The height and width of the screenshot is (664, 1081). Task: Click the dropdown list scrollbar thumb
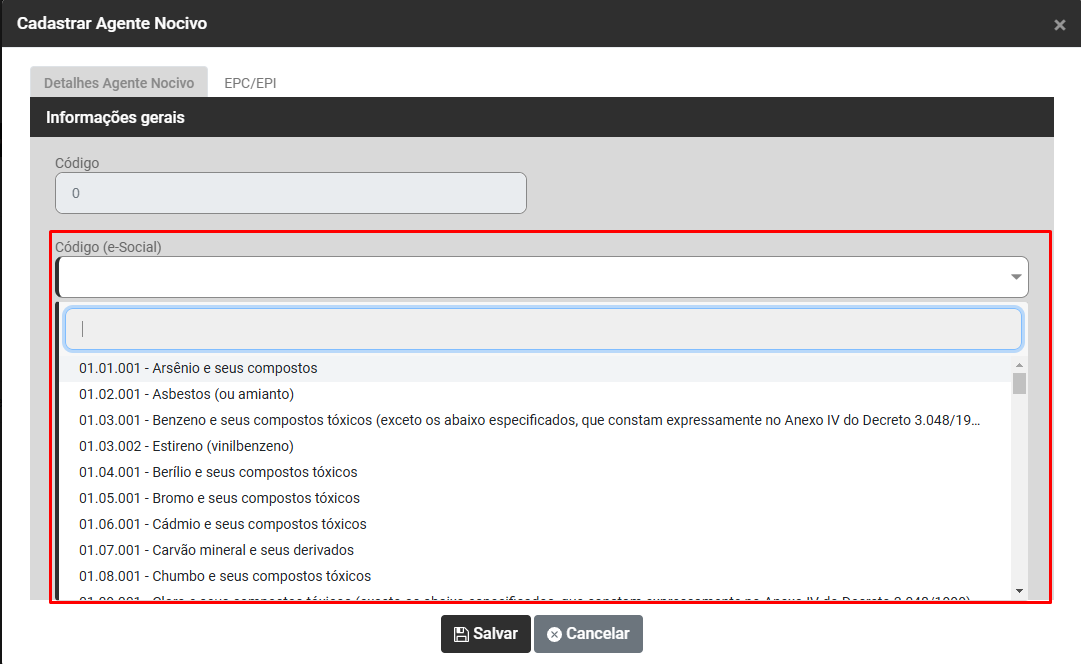point(1020,383)
